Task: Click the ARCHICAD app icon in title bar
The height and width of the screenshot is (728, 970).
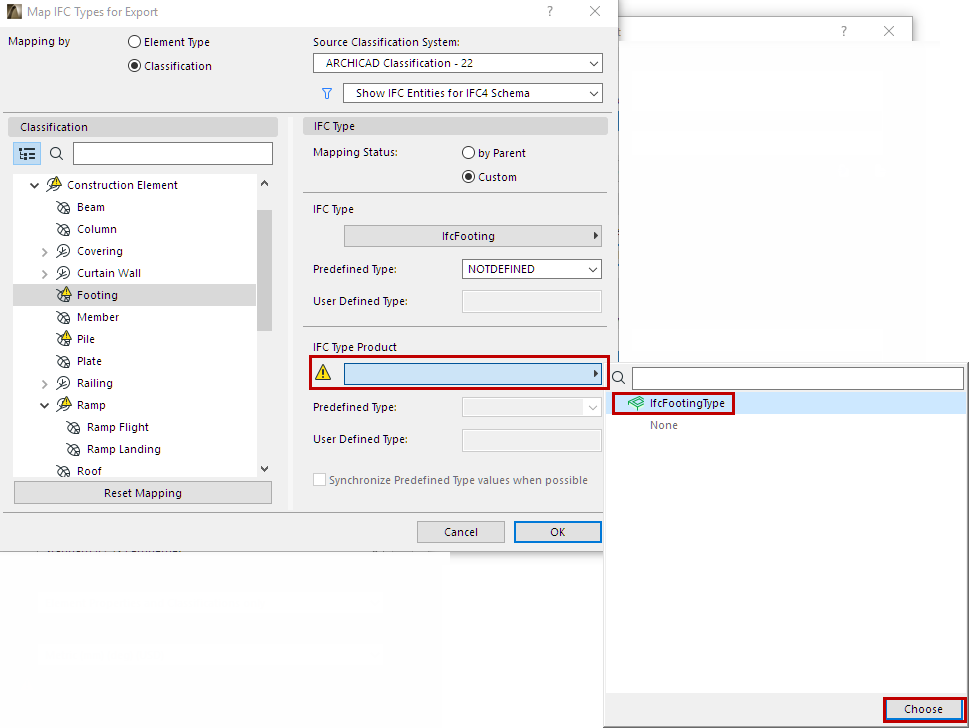Action: pyautogui.click(x=14, y=12)
